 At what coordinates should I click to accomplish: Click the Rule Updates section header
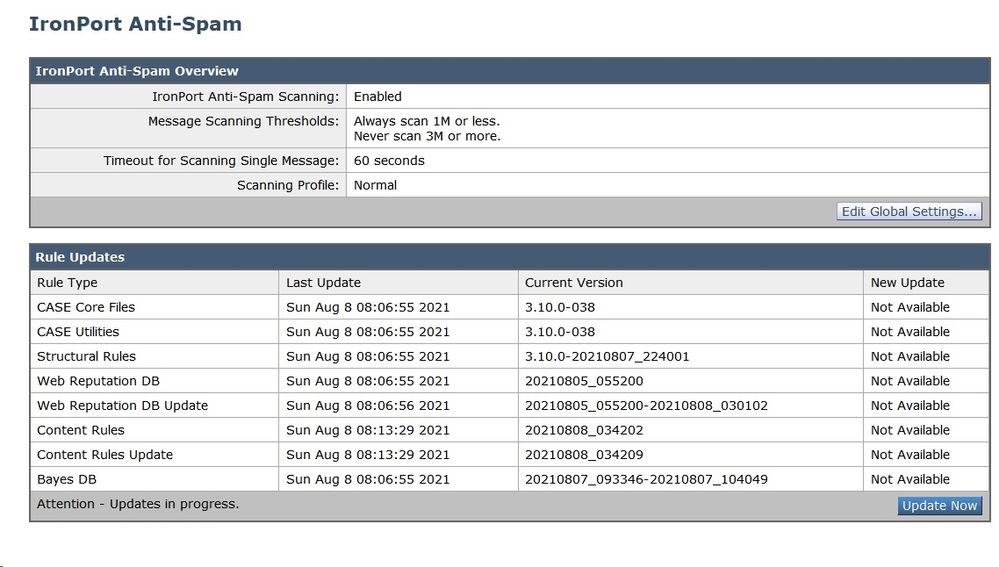[x=80, y=257]
